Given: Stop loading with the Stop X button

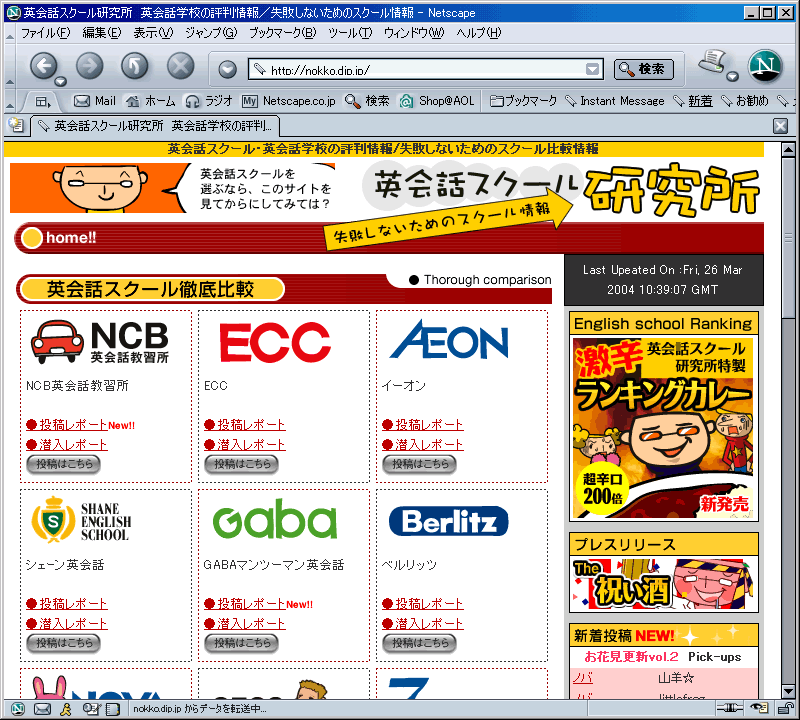Looking at the screenshot, I should [181, 66].
